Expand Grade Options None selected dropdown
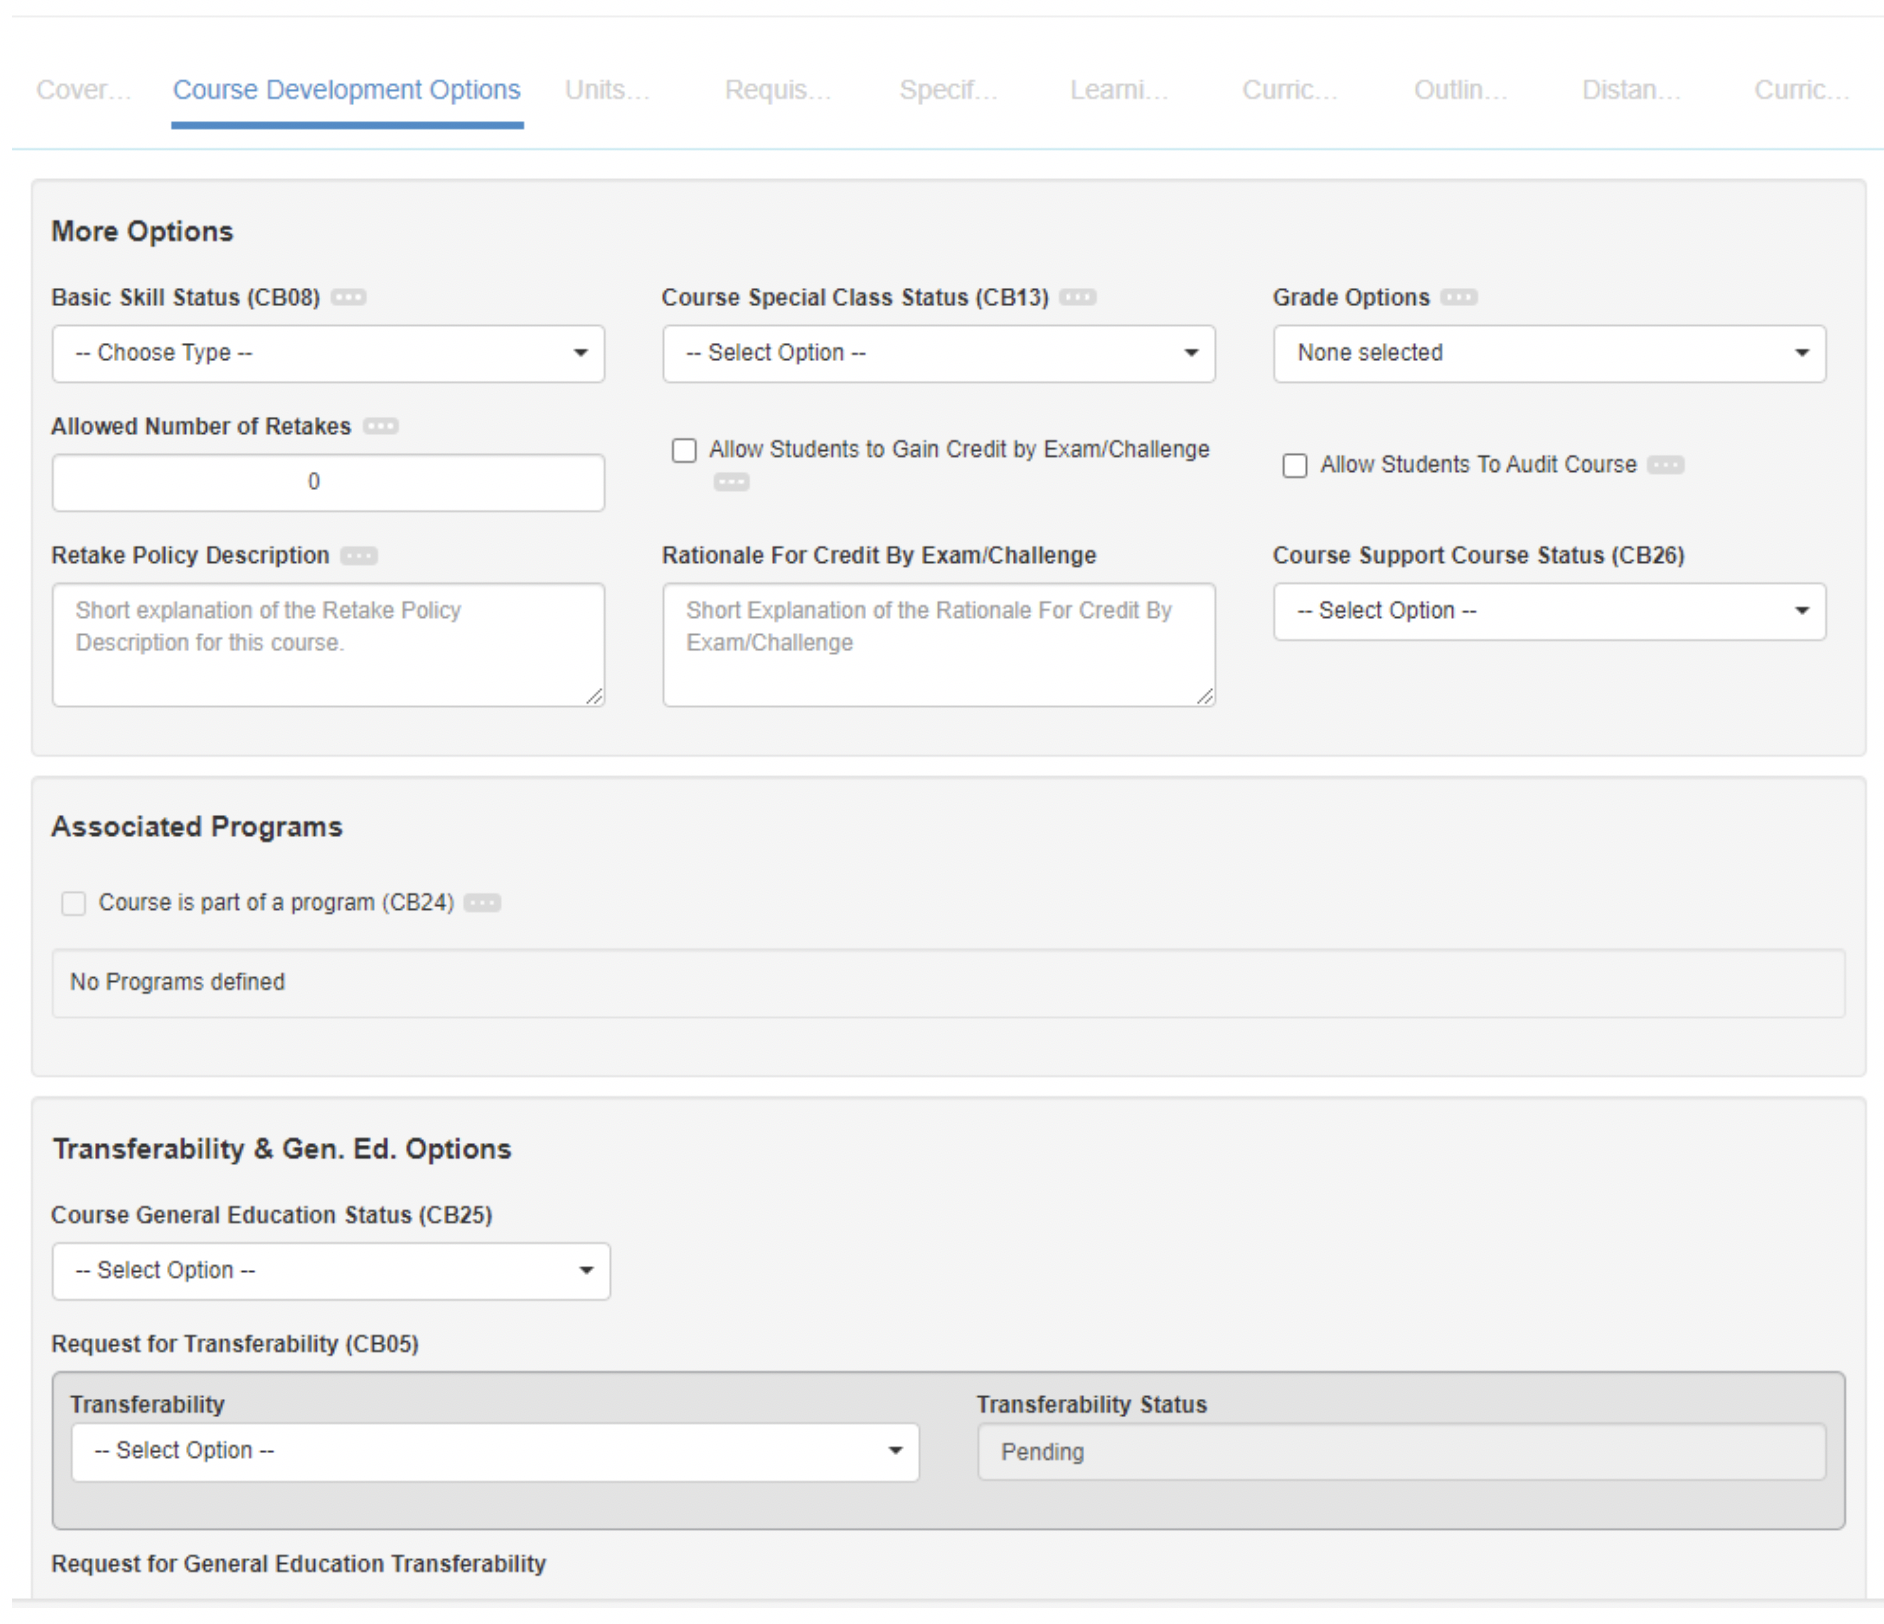Image resolution: width=1884 pixels, height=1624 pixels. pyautogui.click(x=1549, y=354)
